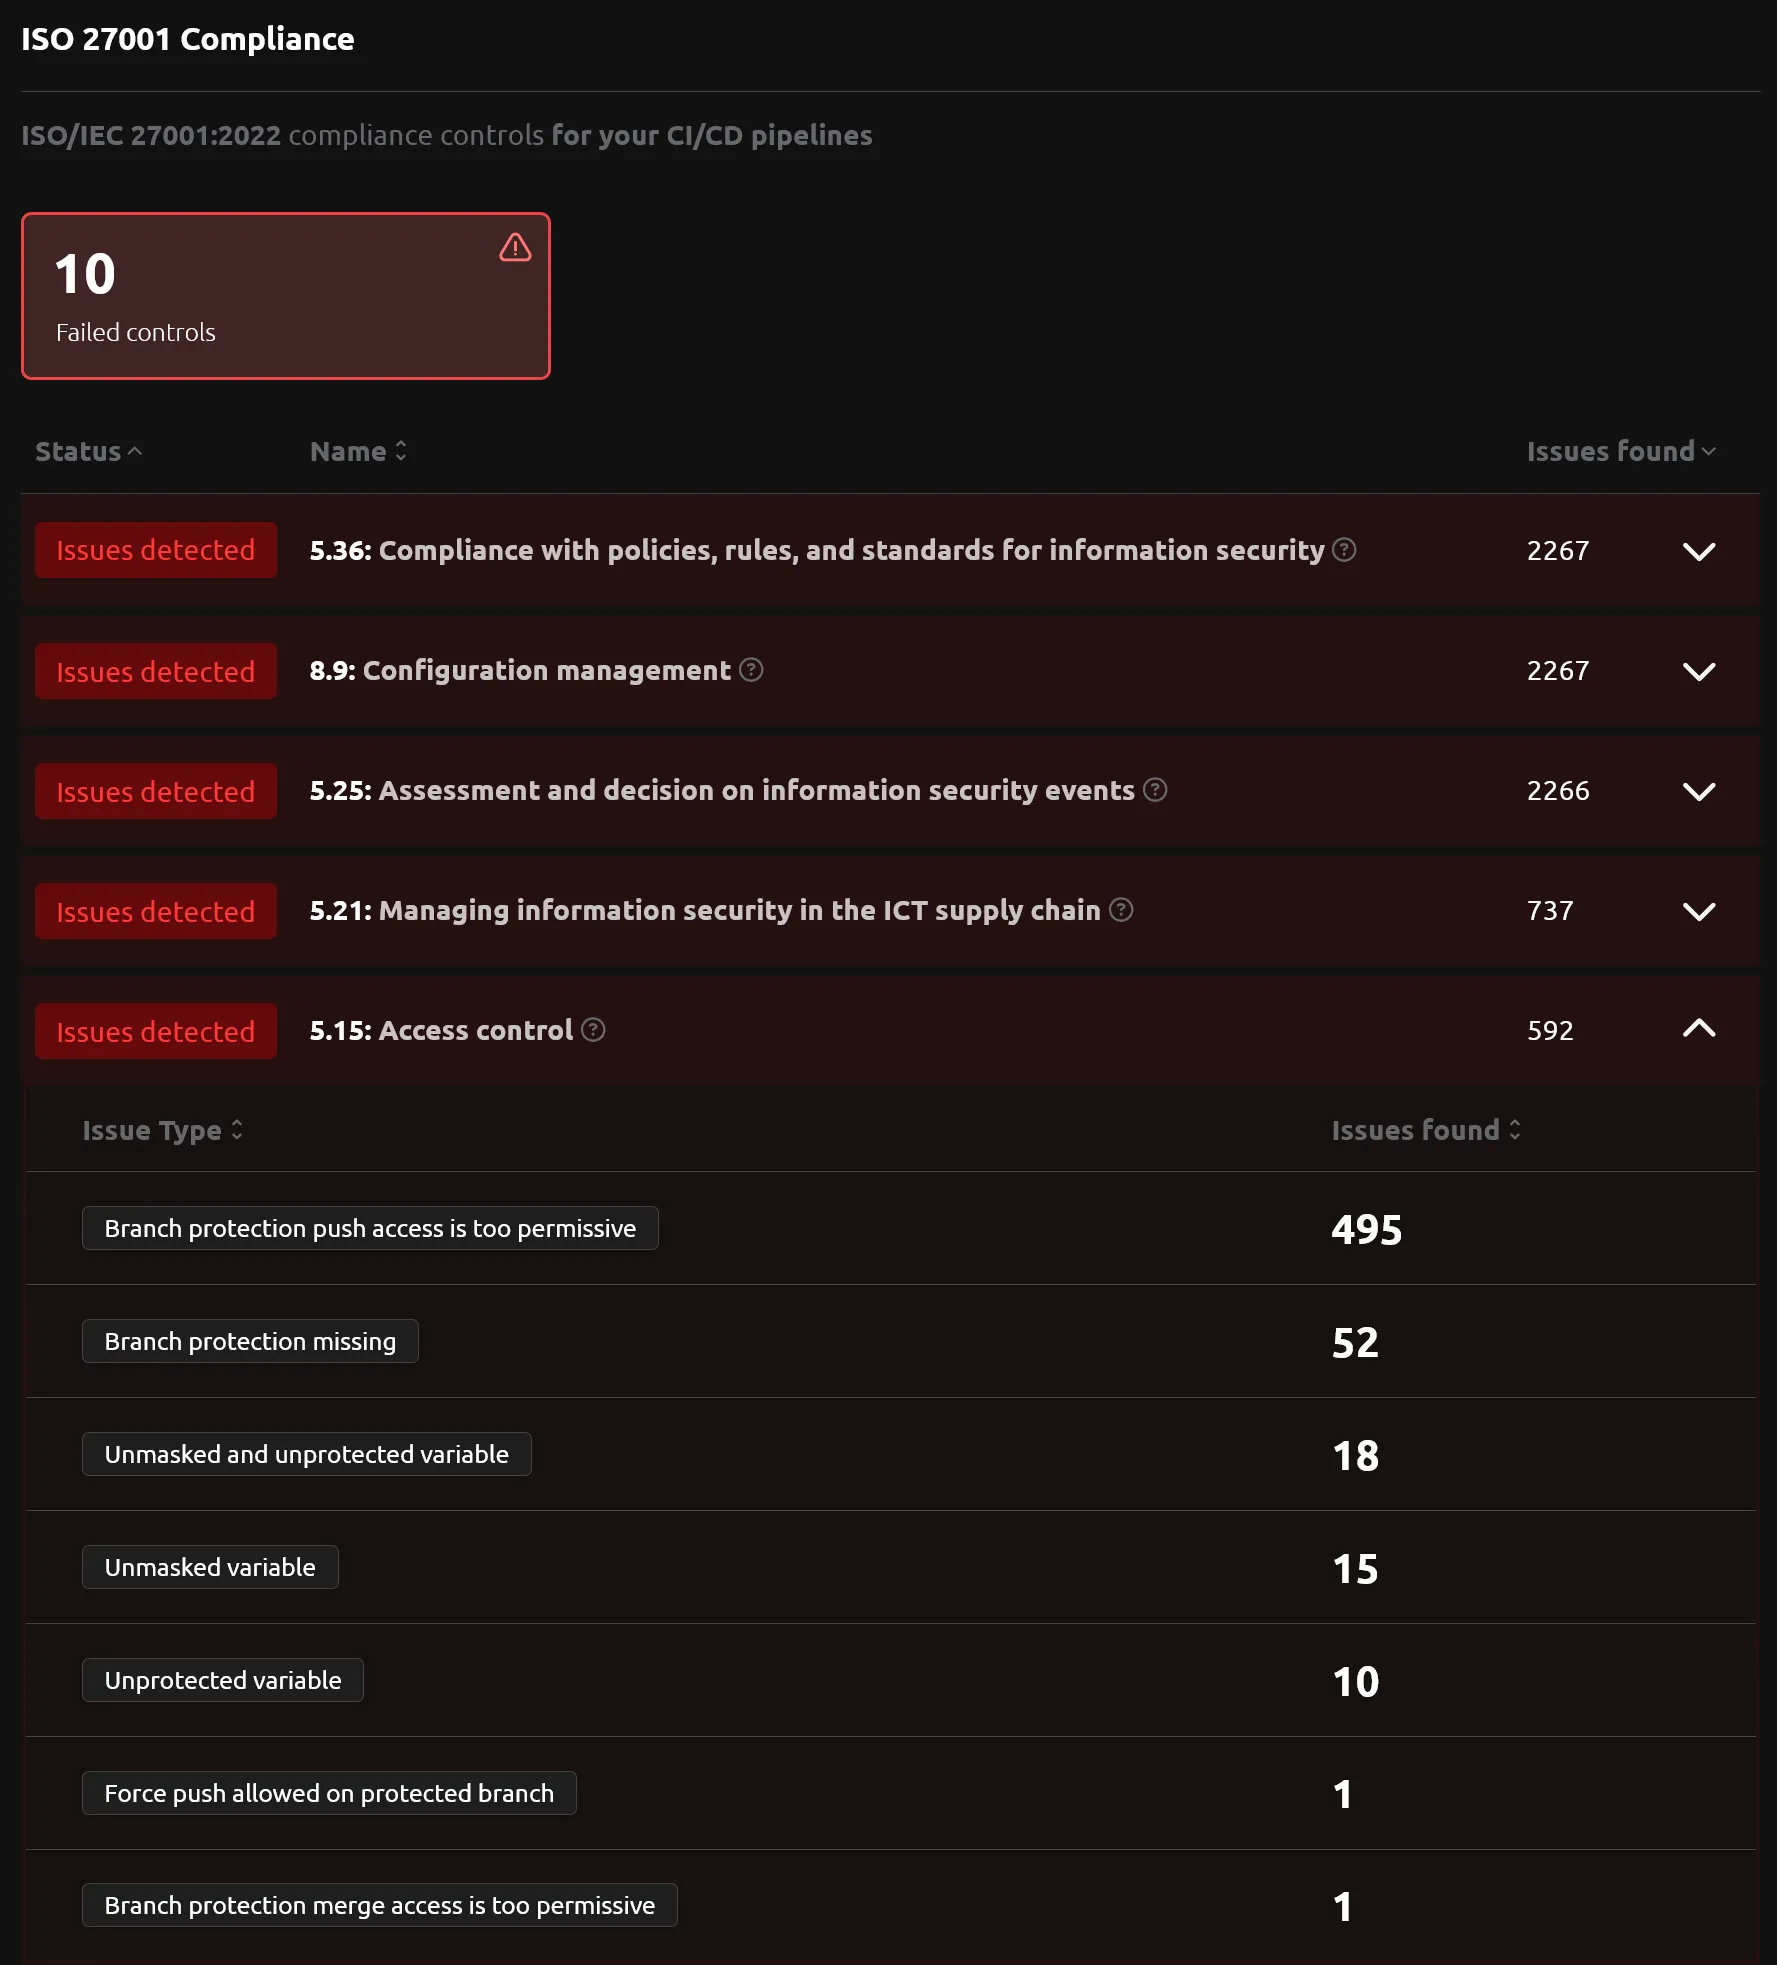Sort the table by Status column
This screenshot has height=1965, width=1777.
pos(88,451)
